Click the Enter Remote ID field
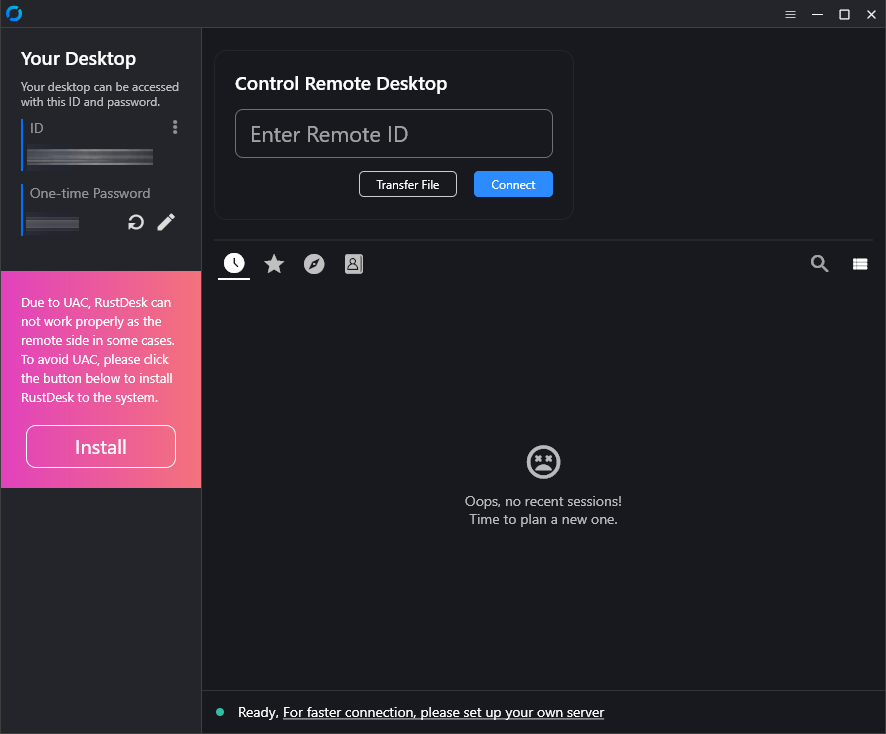The width and height of the screenshot is (886, 734). pos(393,134)
